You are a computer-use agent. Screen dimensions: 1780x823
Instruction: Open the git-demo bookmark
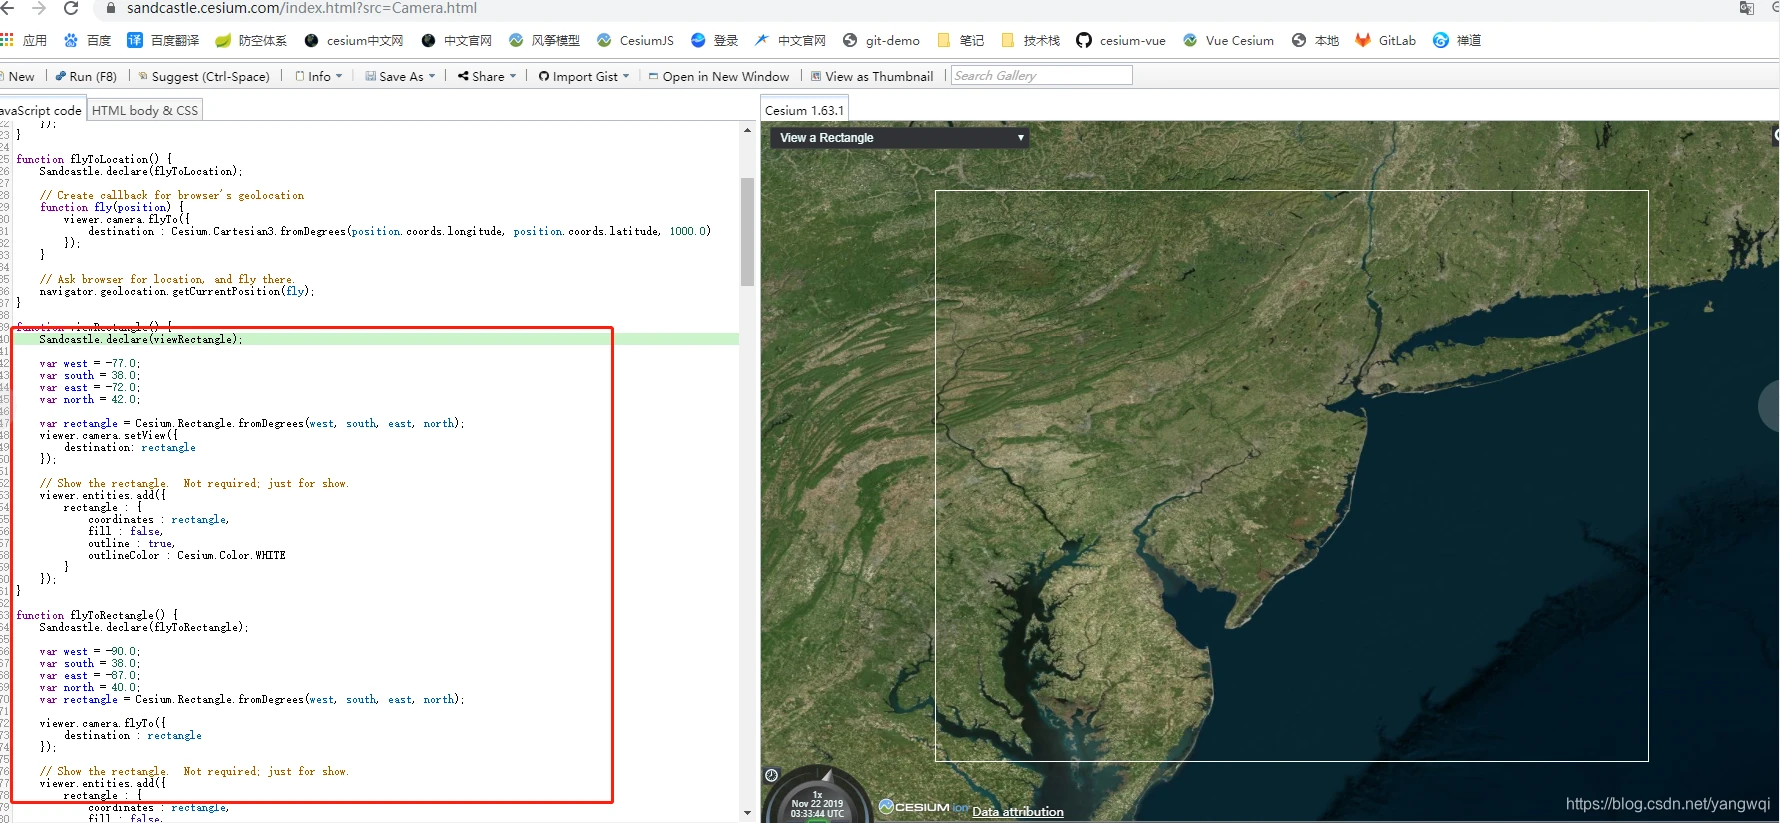pos(881,40)
